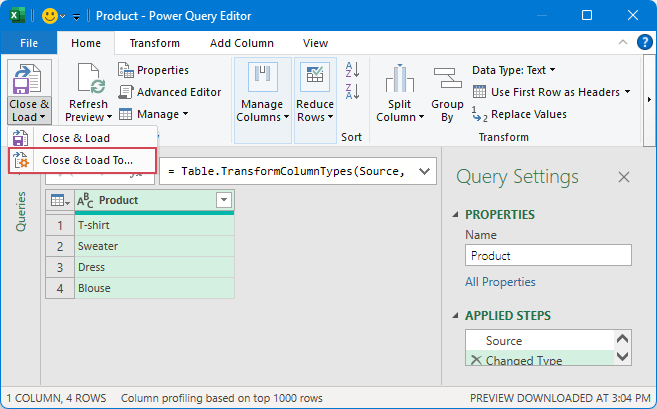Click the Split Column icon
Viewport: 657px width, 409px height.
[400, 80]
